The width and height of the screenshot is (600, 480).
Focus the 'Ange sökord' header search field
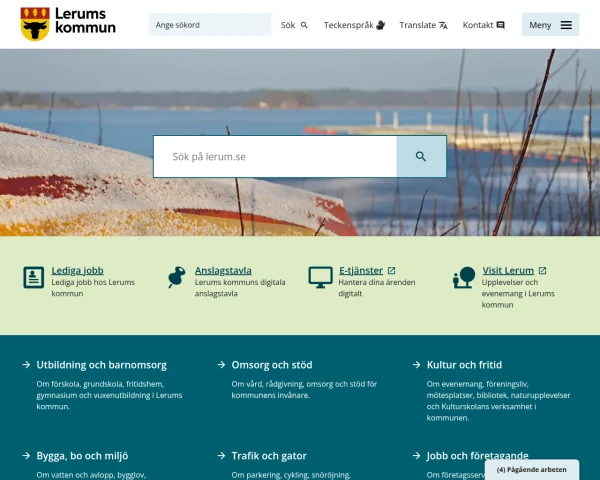(210, 24)
